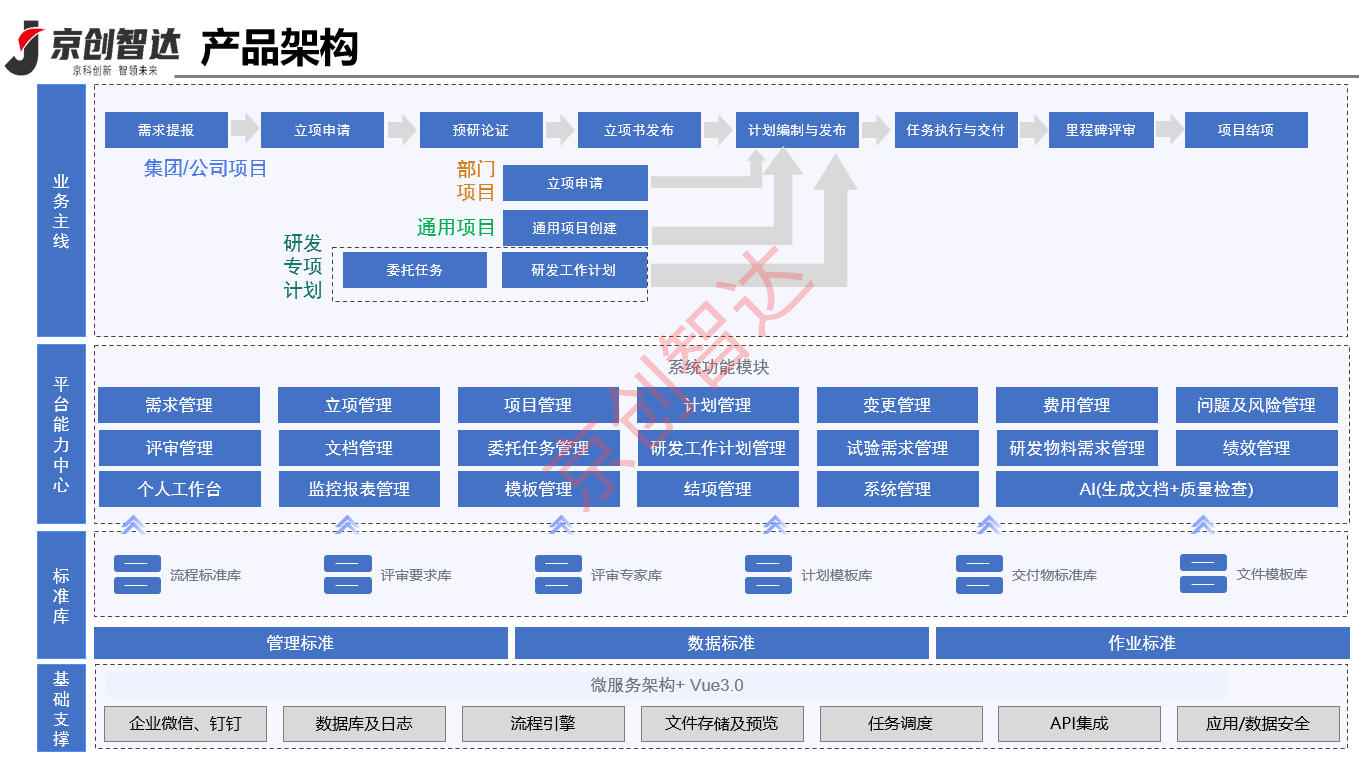
Task: Switch to the 业务主线 section tab
Action: point(60,210)
